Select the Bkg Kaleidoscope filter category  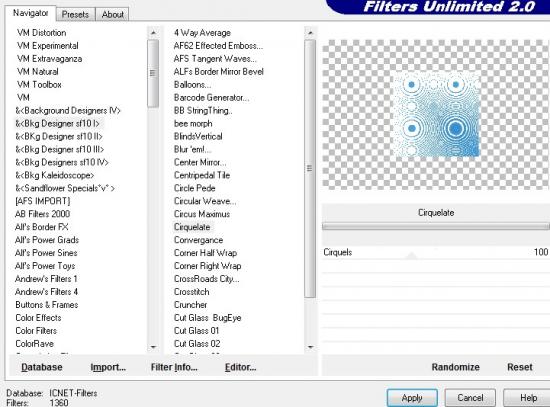click(x=55, y=175)
